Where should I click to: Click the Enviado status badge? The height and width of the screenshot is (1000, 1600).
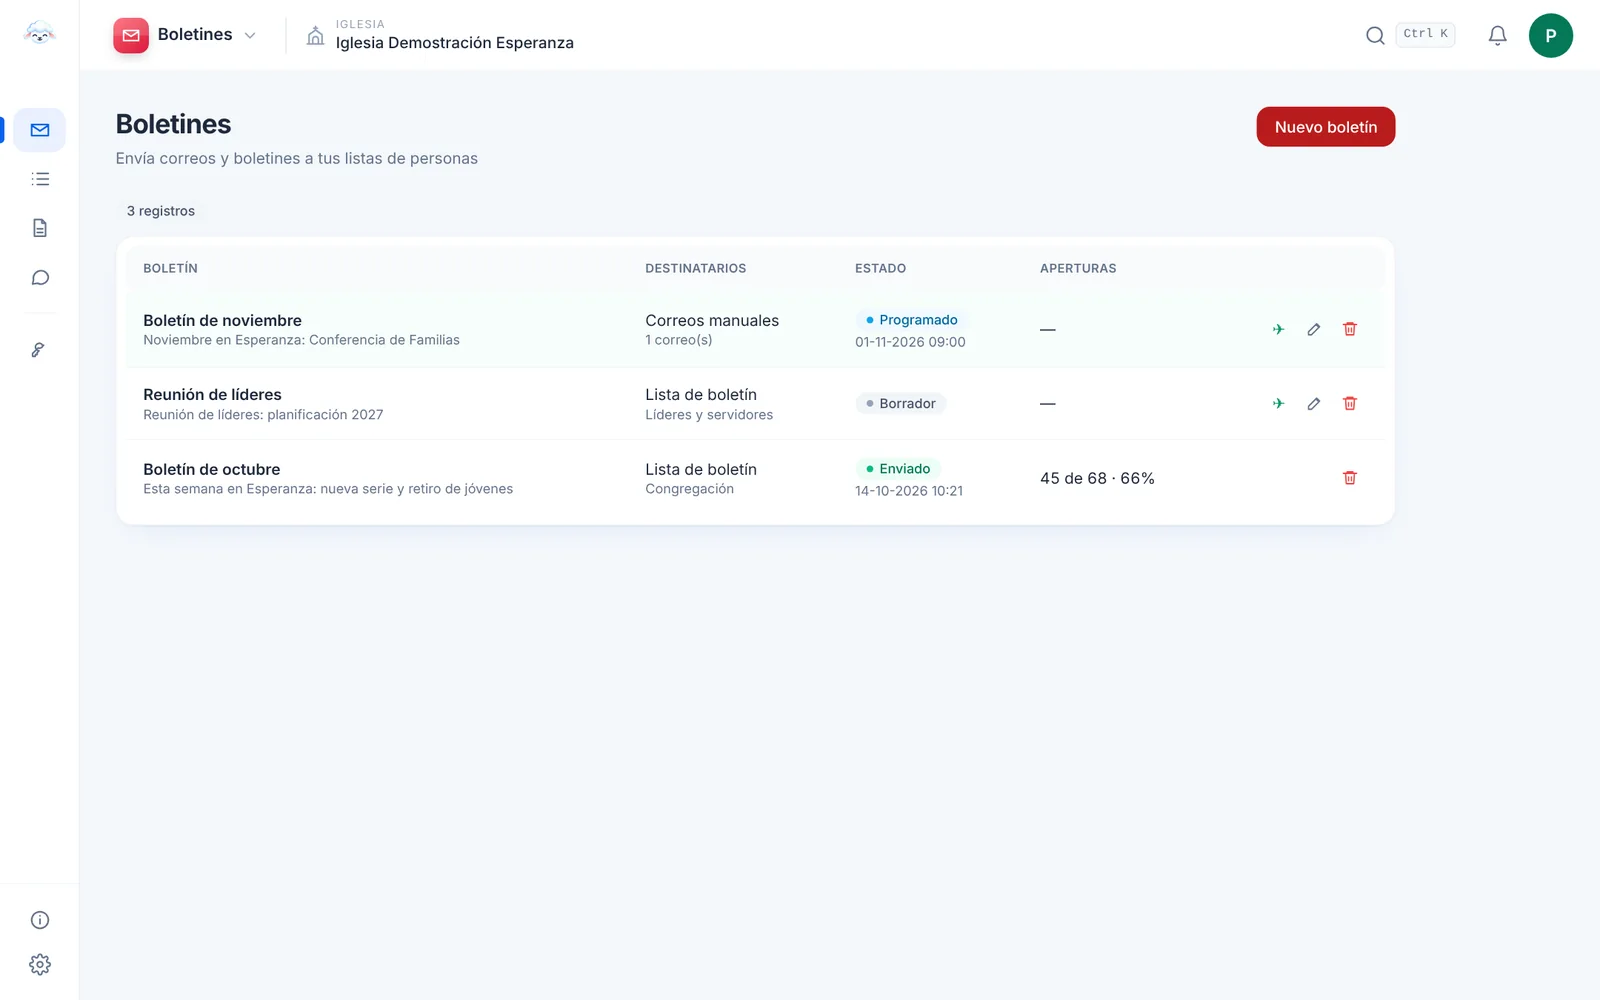(897, 468)
